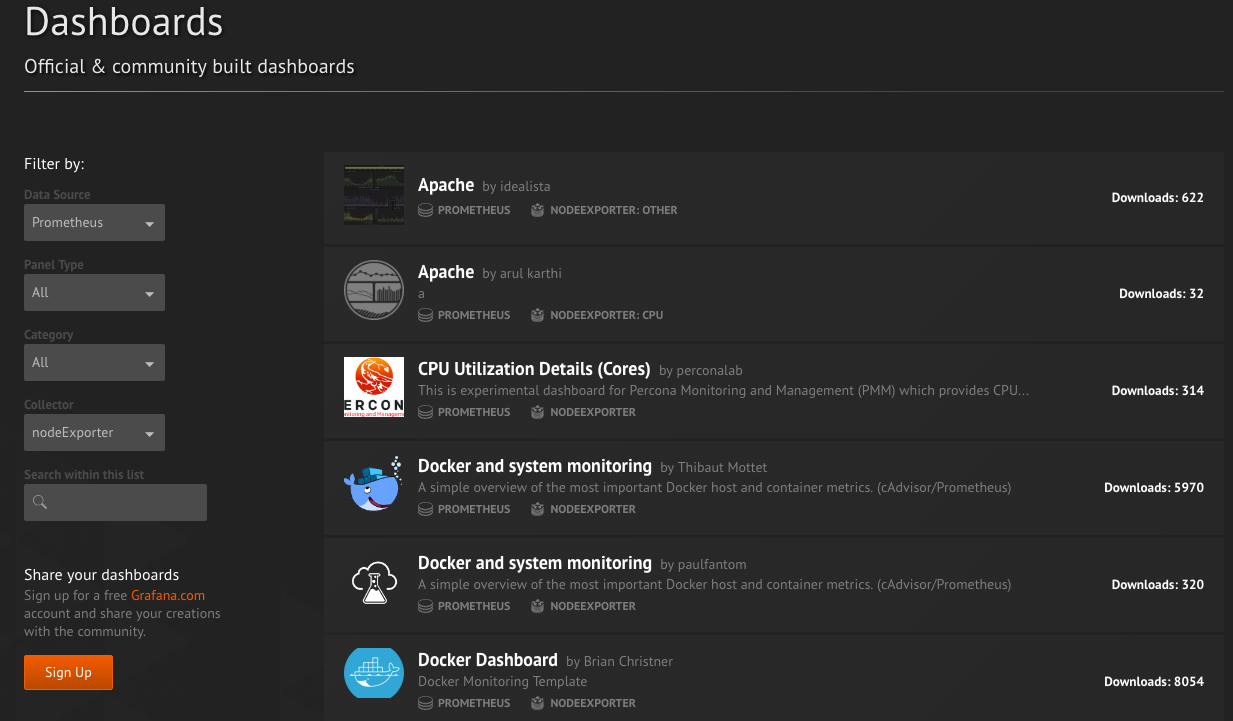Click the NodeExporter: CPU icon under Apache by arul karthi
The height and width of the screenshot is (721, 1233).
[x=537, y=315]
